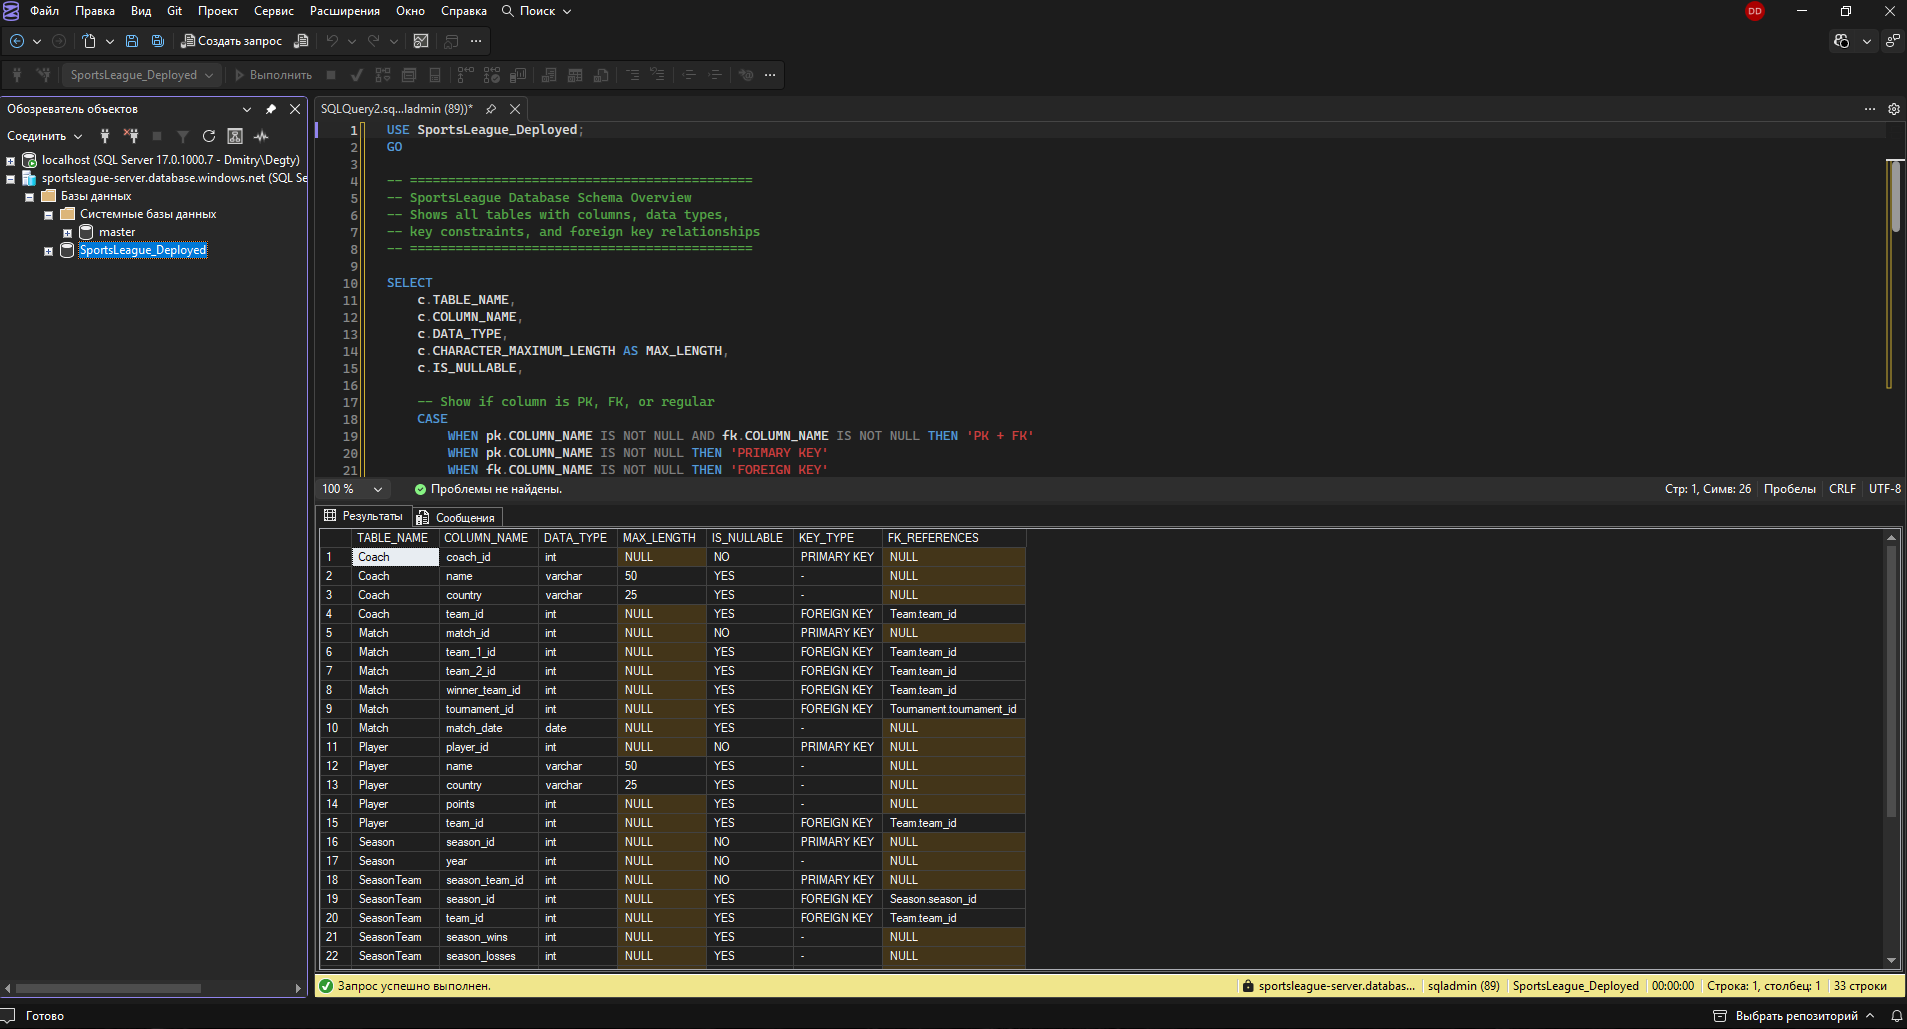The height and width of the screenshot is (1029, 1907).
Task: Open the Правка menu
Action: (x=94, y=11)
